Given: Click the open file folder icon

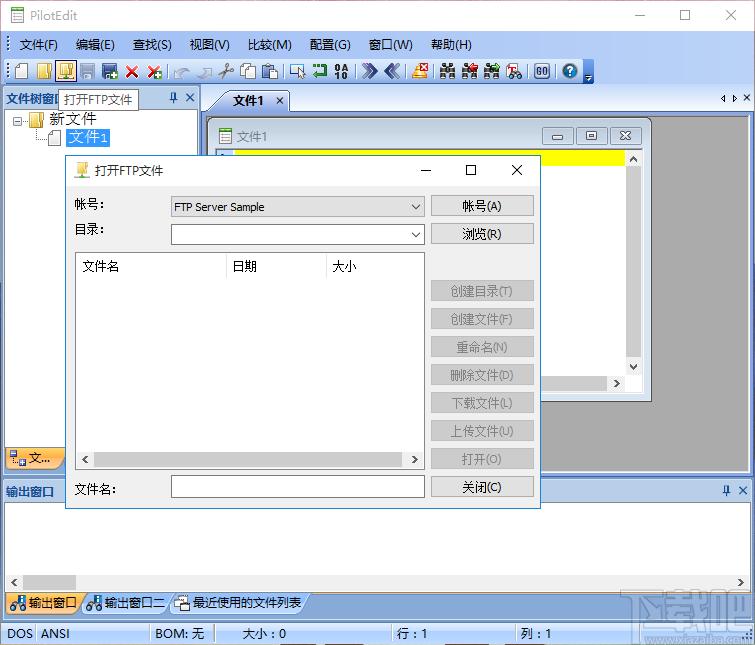Looking at the screenshot, I should (x=44, y=71).
